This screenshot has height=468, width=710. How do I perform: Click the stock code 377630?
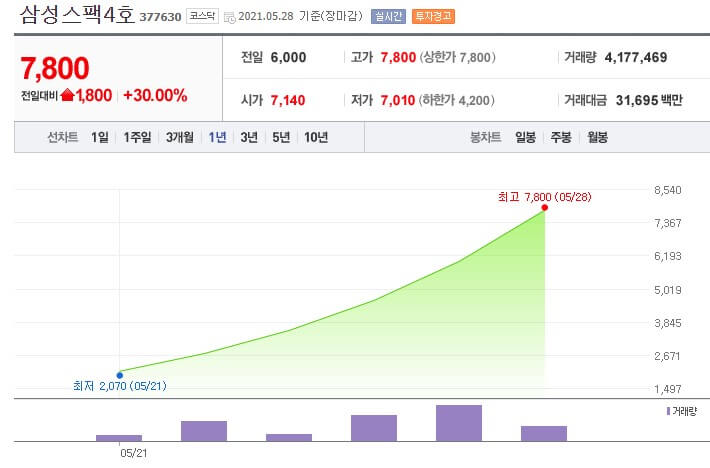click(160, 17)
